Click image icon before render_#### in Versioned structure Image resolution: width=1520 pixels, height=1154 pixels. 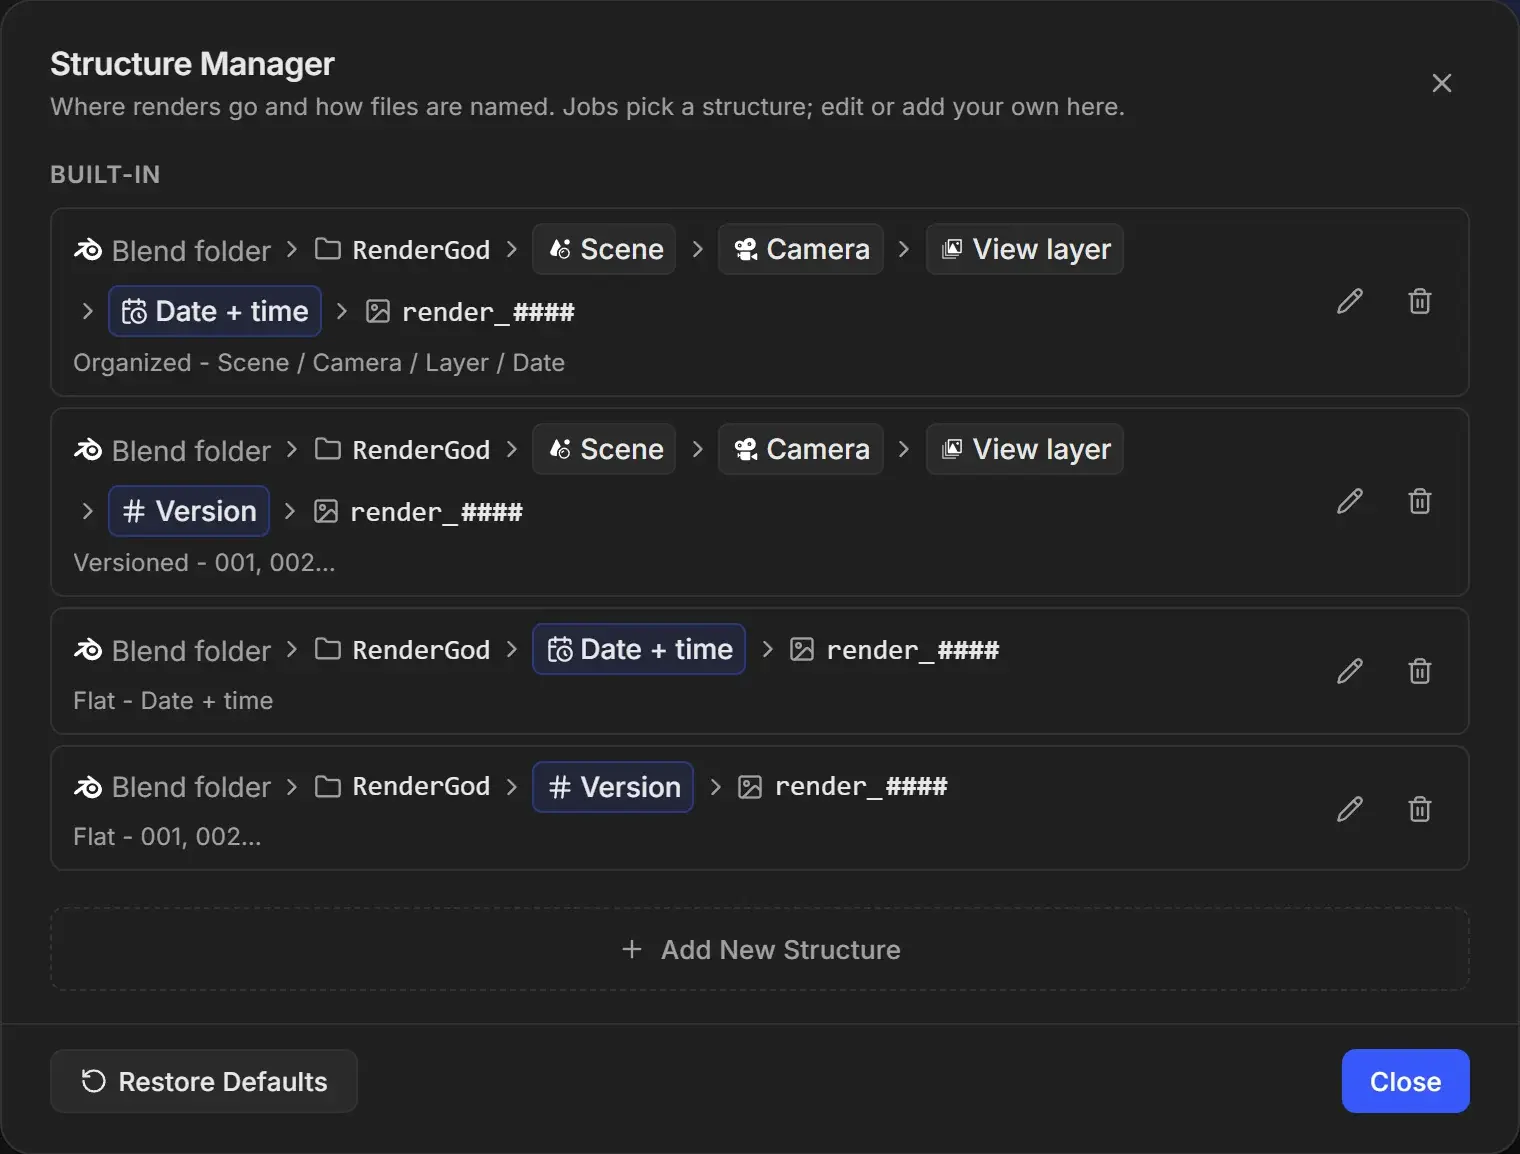coord(326,512)
